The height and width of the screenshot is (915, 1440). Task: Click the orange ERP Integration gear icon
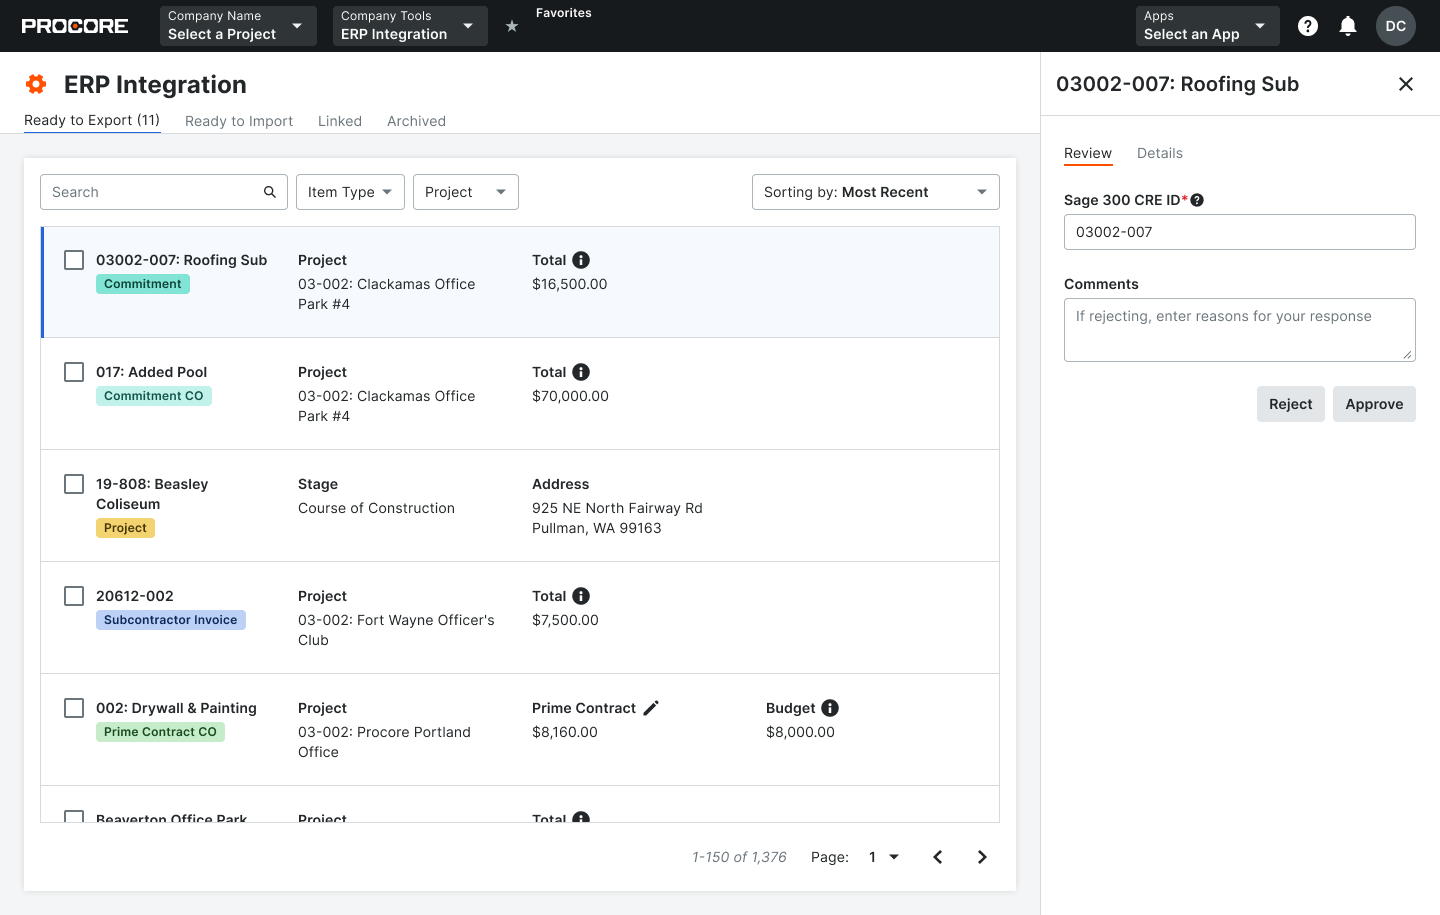[36, 84]
